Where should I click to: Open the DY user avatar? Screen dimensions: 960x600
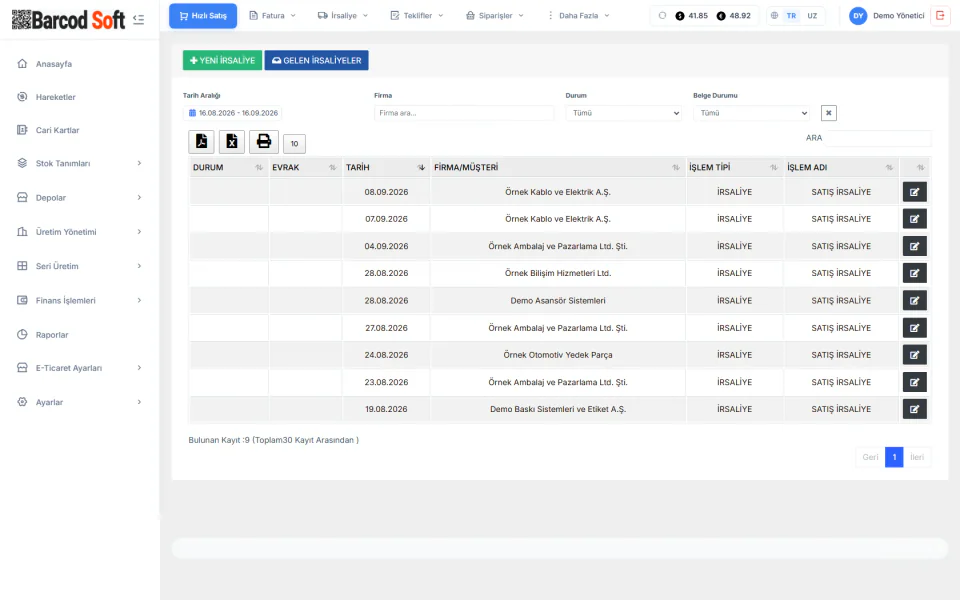pyautogui.click(x=858, y=16)
